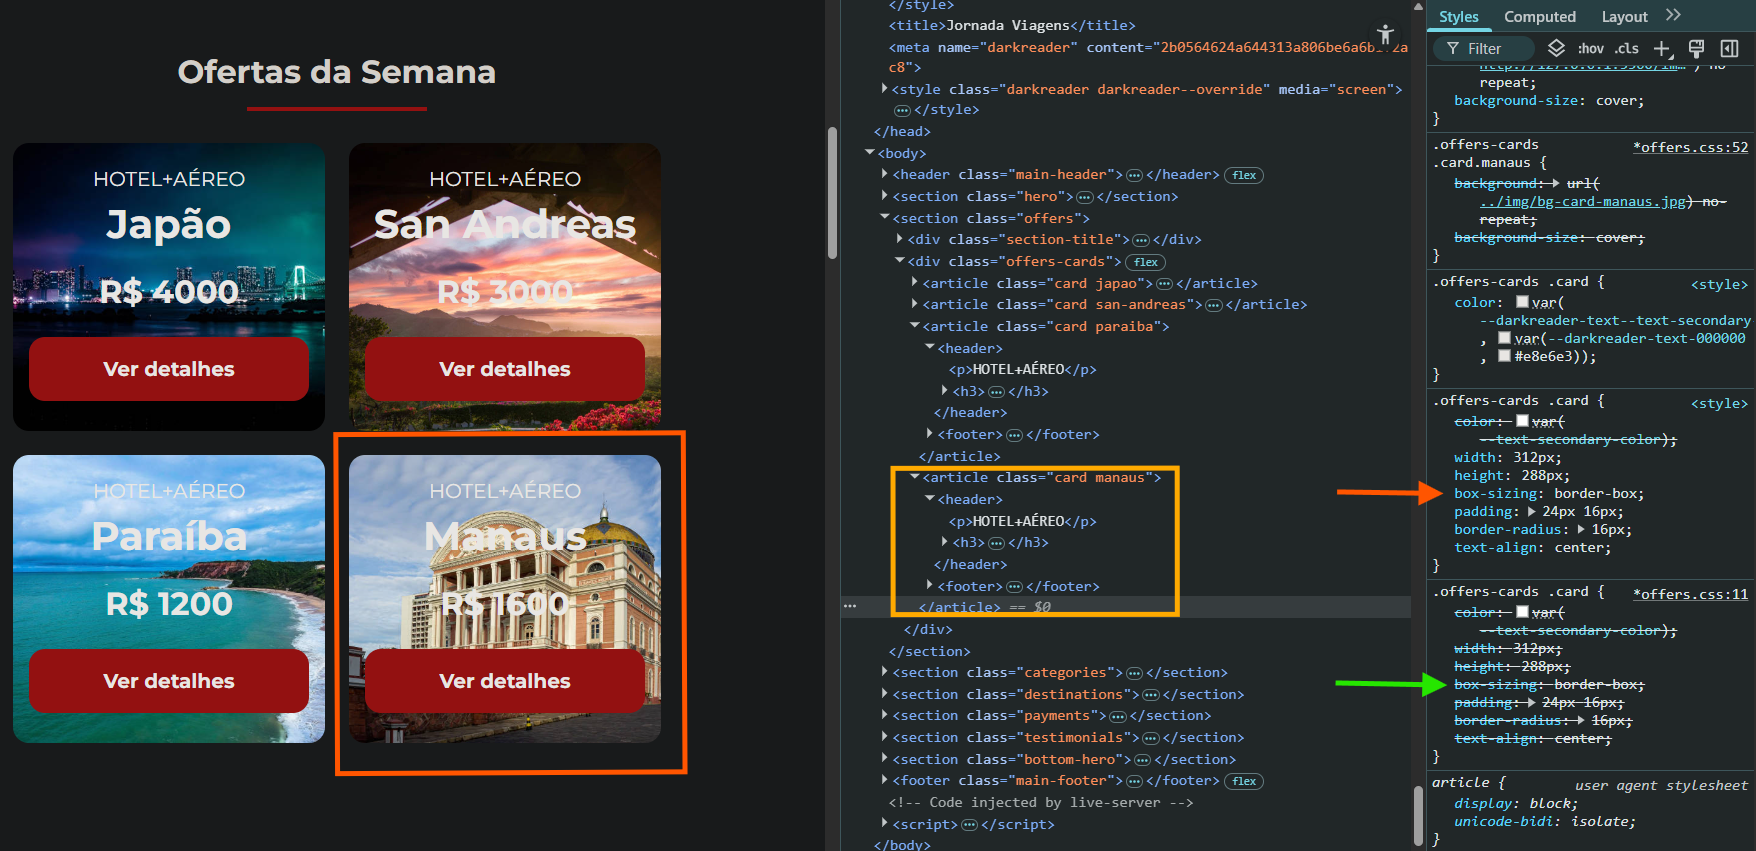The image size is (1756, 851).
Task: Click the new style rule plus icon
Action: click(1662, 48)
